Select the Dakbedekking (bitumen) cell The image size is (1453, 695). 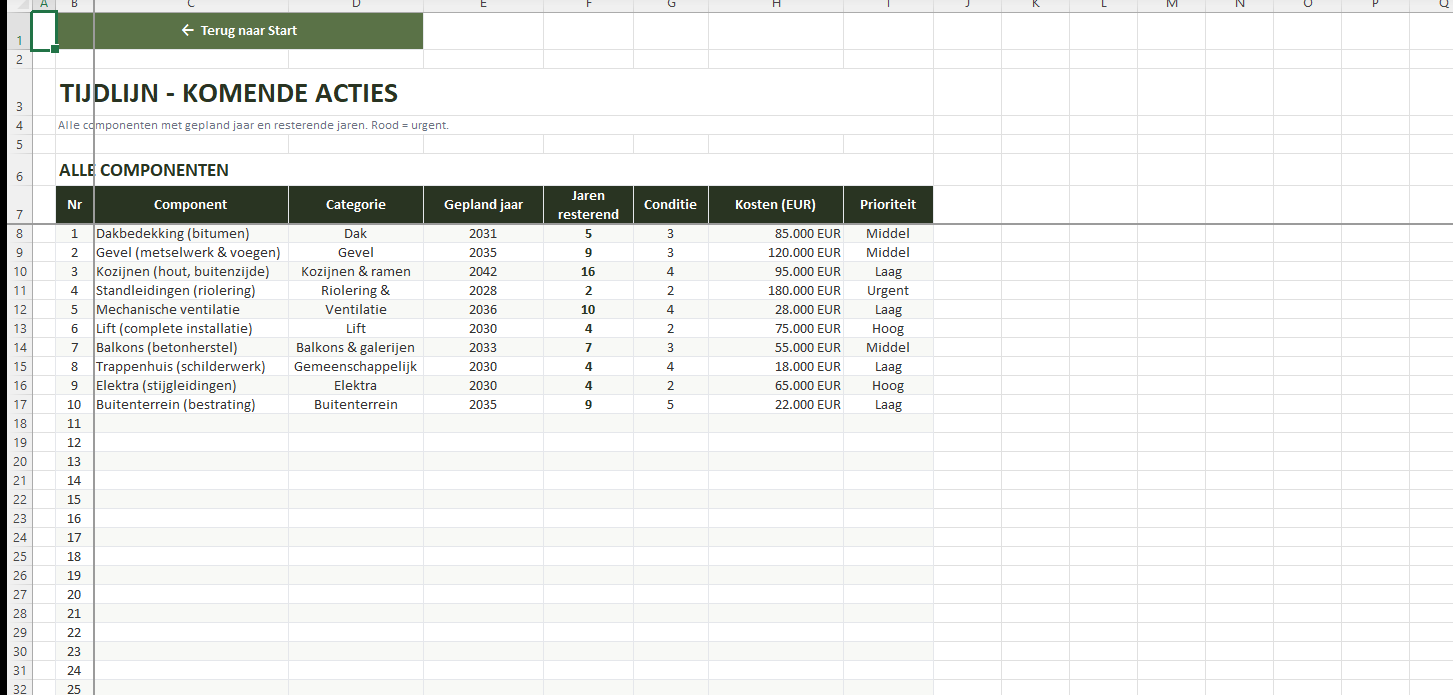click(173, 234)
